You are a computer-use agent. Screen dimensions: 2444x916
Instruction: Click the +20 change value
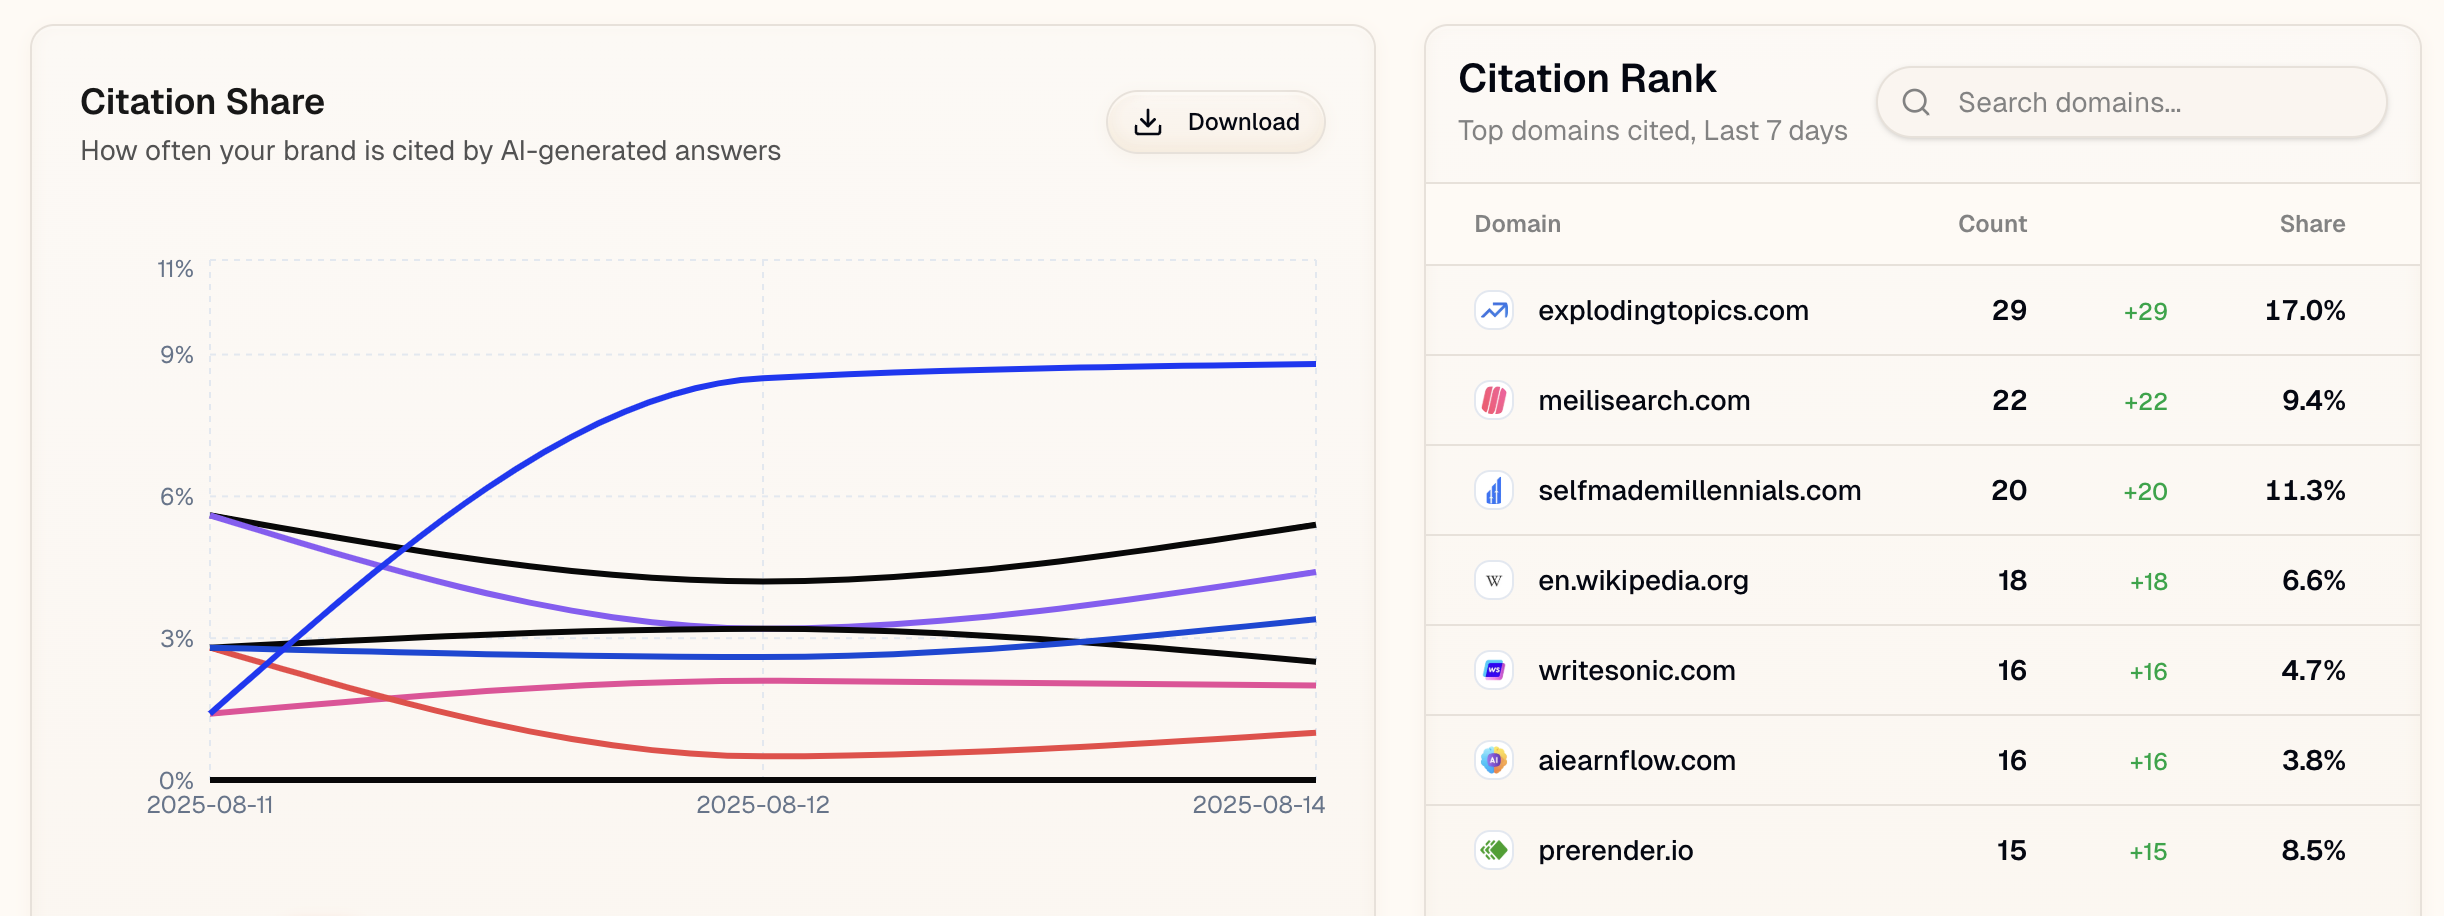tap(2145, 492)
